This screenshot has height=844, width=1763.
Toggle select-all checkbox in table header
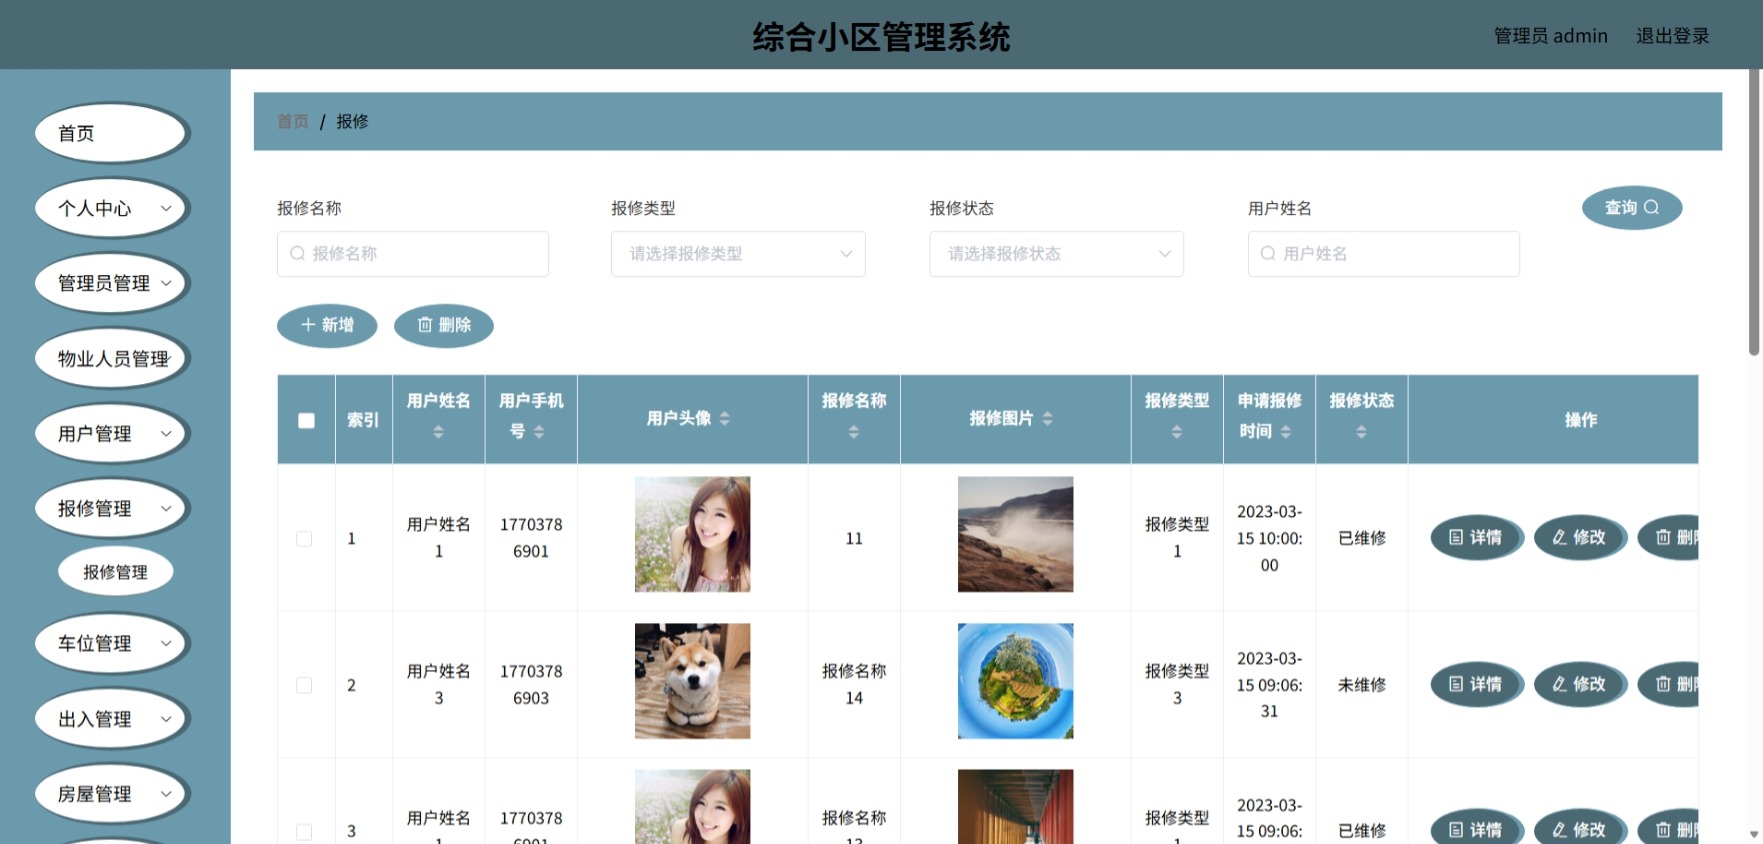(306, 421)
